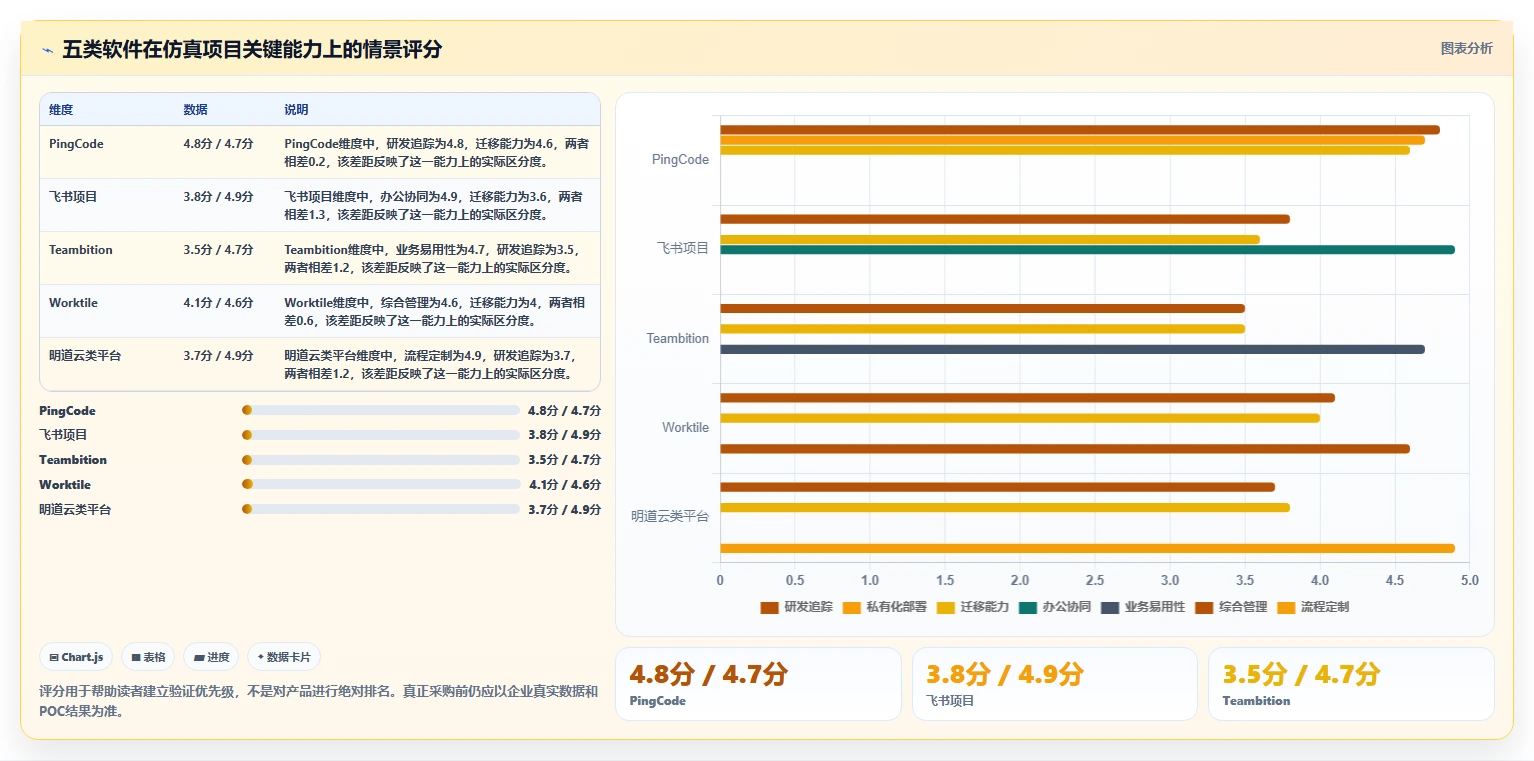Click the 3.8分 / 4.9分 value beside 飞书项目 progress
Screen dimensions: 1534x761
(565, 435)
